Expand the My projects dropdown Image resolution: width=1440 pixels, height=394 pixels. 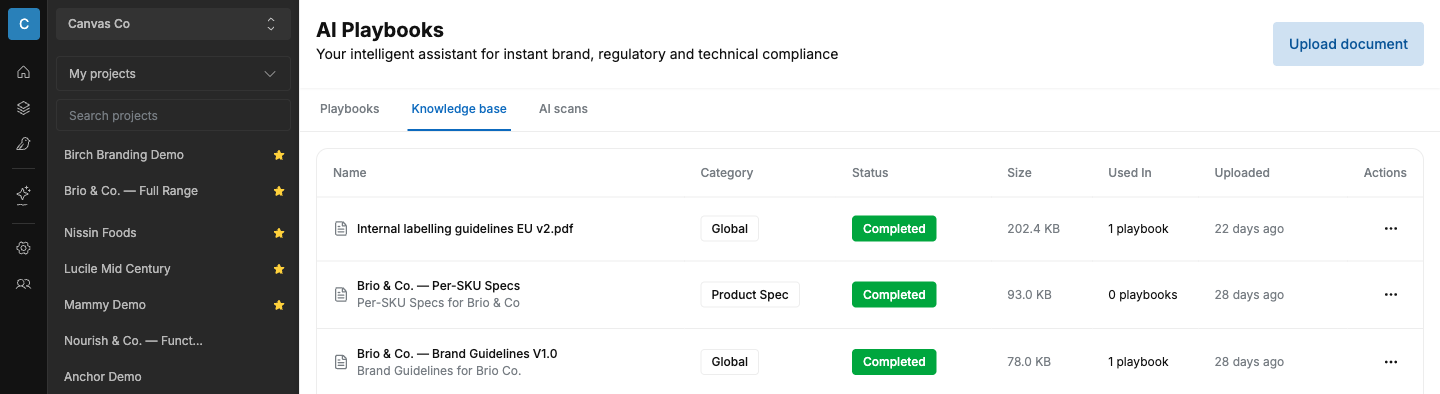click(x=173, y=74)
